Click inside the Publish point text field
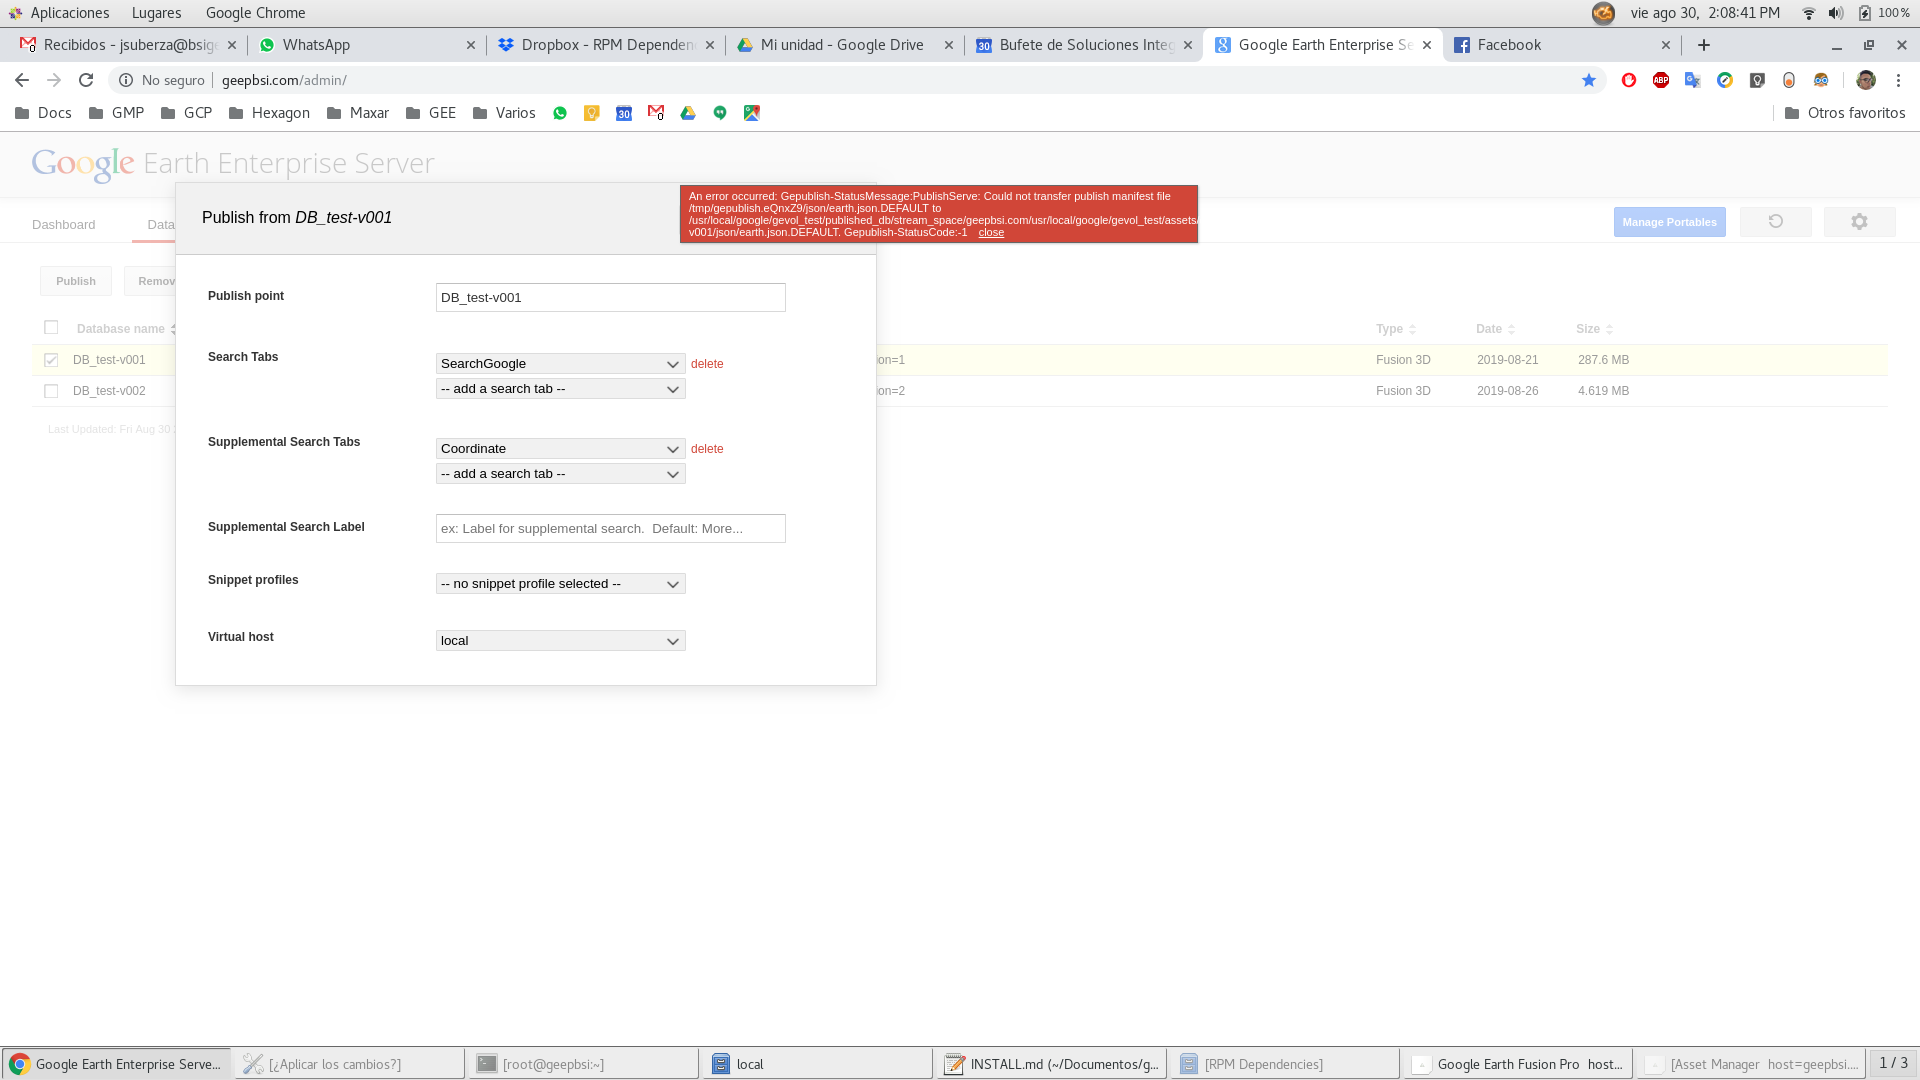 pyautogui.click(x=610, y=297)
